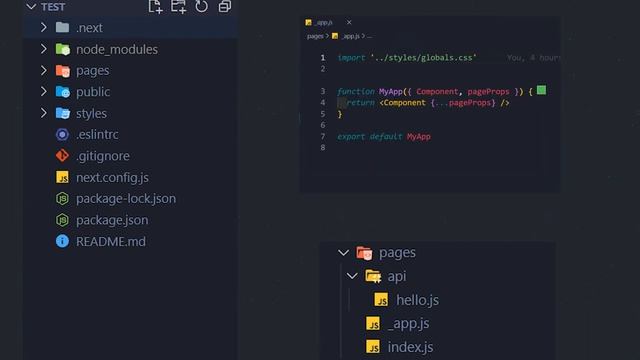Open the .eslintrc file

[97, 134]
